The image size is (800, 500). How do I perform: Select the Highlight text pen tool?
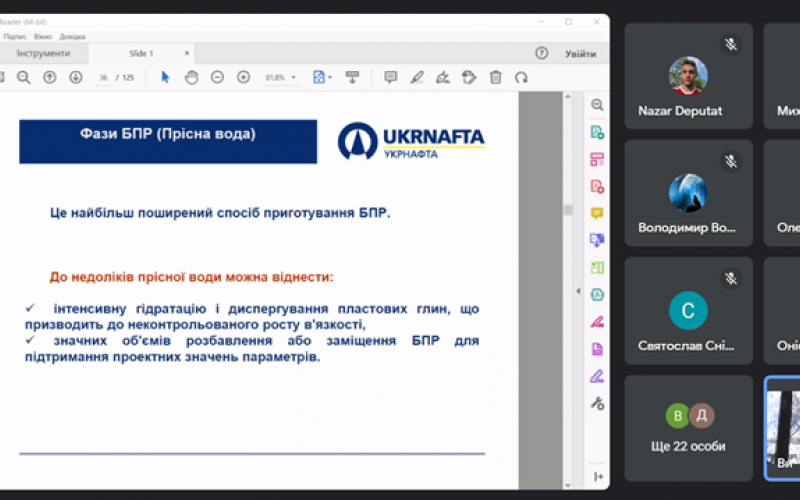click(x=417, y=78)
